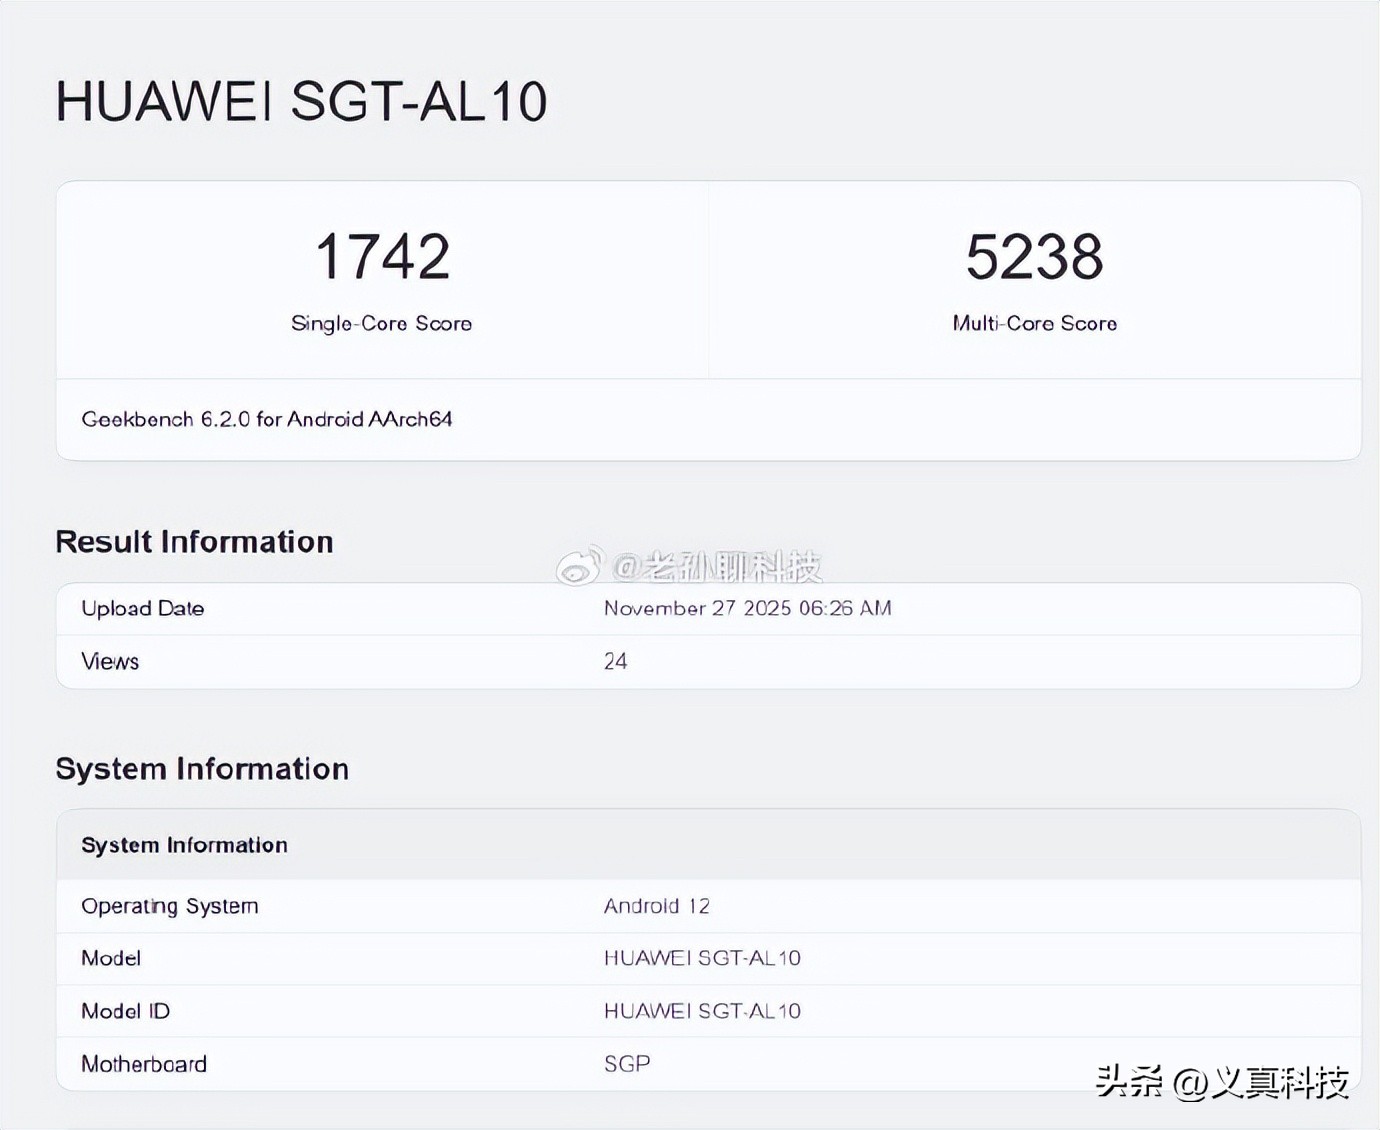The image size is (1380, 1130).
Task: Click the Weibo logo in the watermark
Action: [x=579, y=566]
